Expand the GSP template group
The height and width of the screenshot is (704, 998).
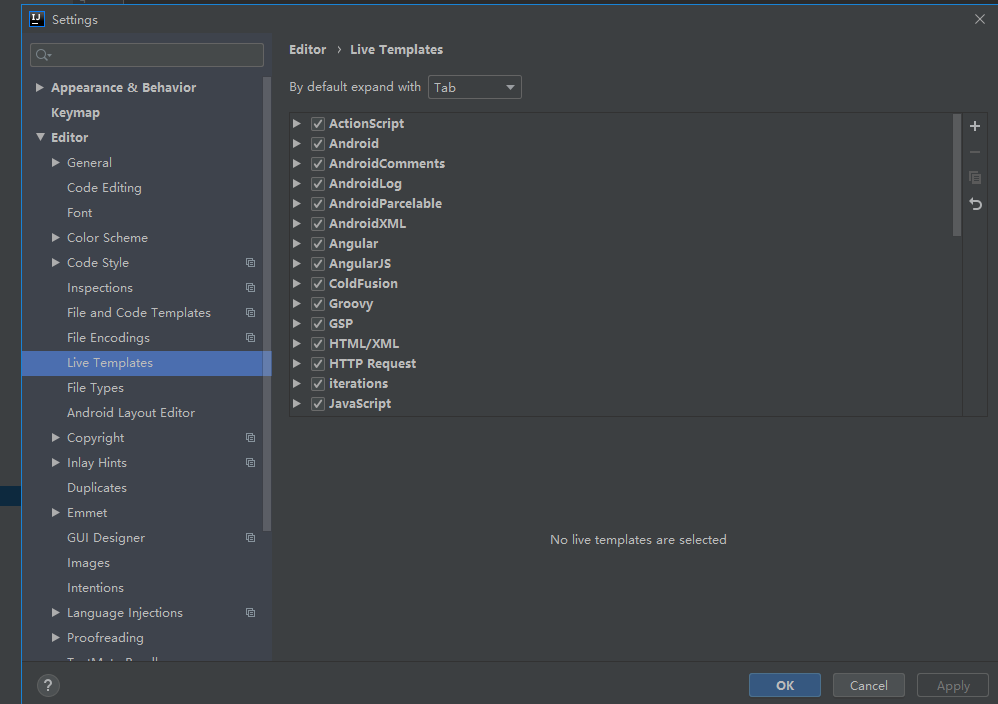[297, 323]
